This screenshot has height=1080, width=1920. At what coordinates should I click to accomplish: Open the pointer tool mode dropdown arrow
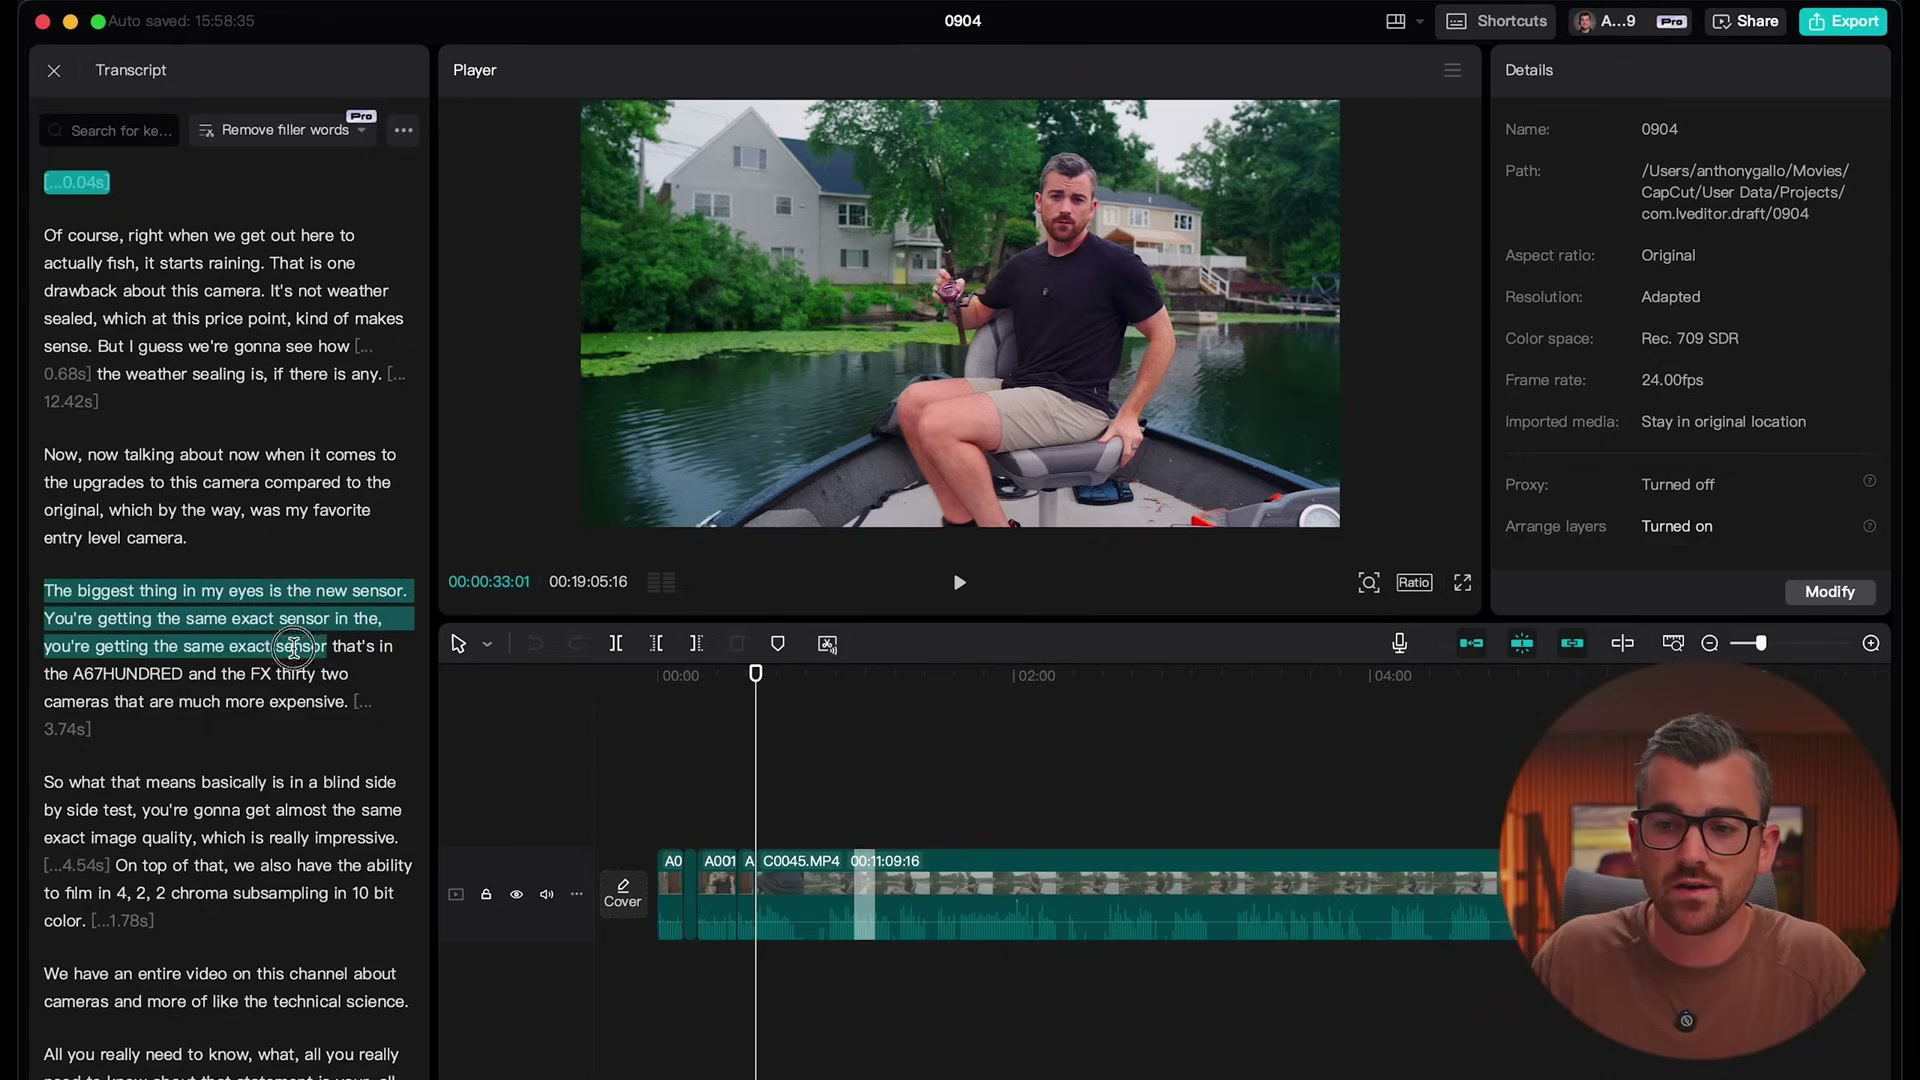coord(487,645)
